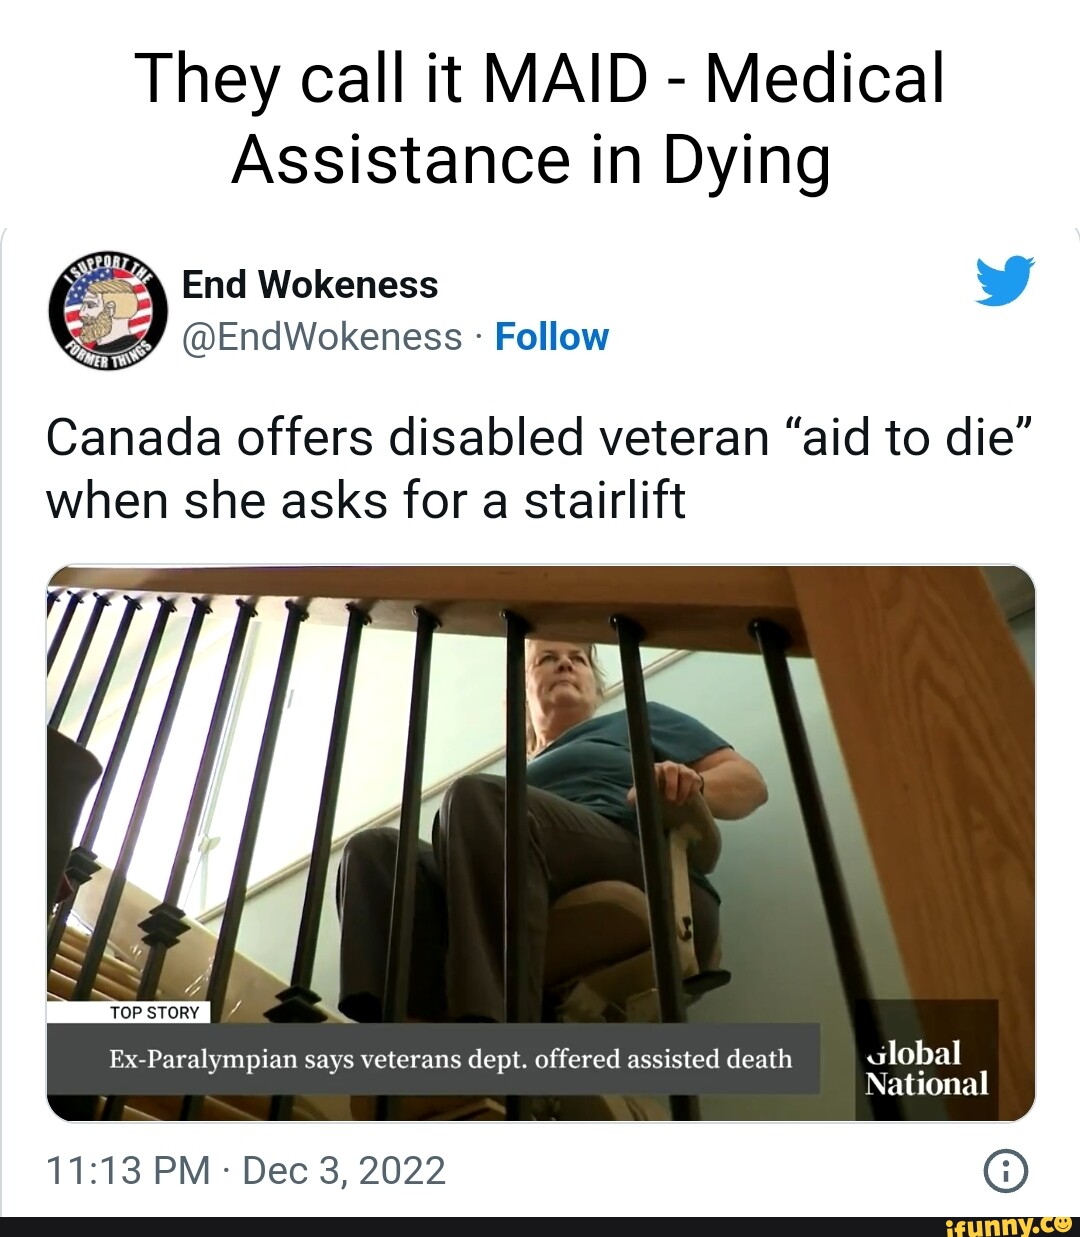Click the tweet text about disabled veteran
The image size is (1080, 1237).
(538, 468)
